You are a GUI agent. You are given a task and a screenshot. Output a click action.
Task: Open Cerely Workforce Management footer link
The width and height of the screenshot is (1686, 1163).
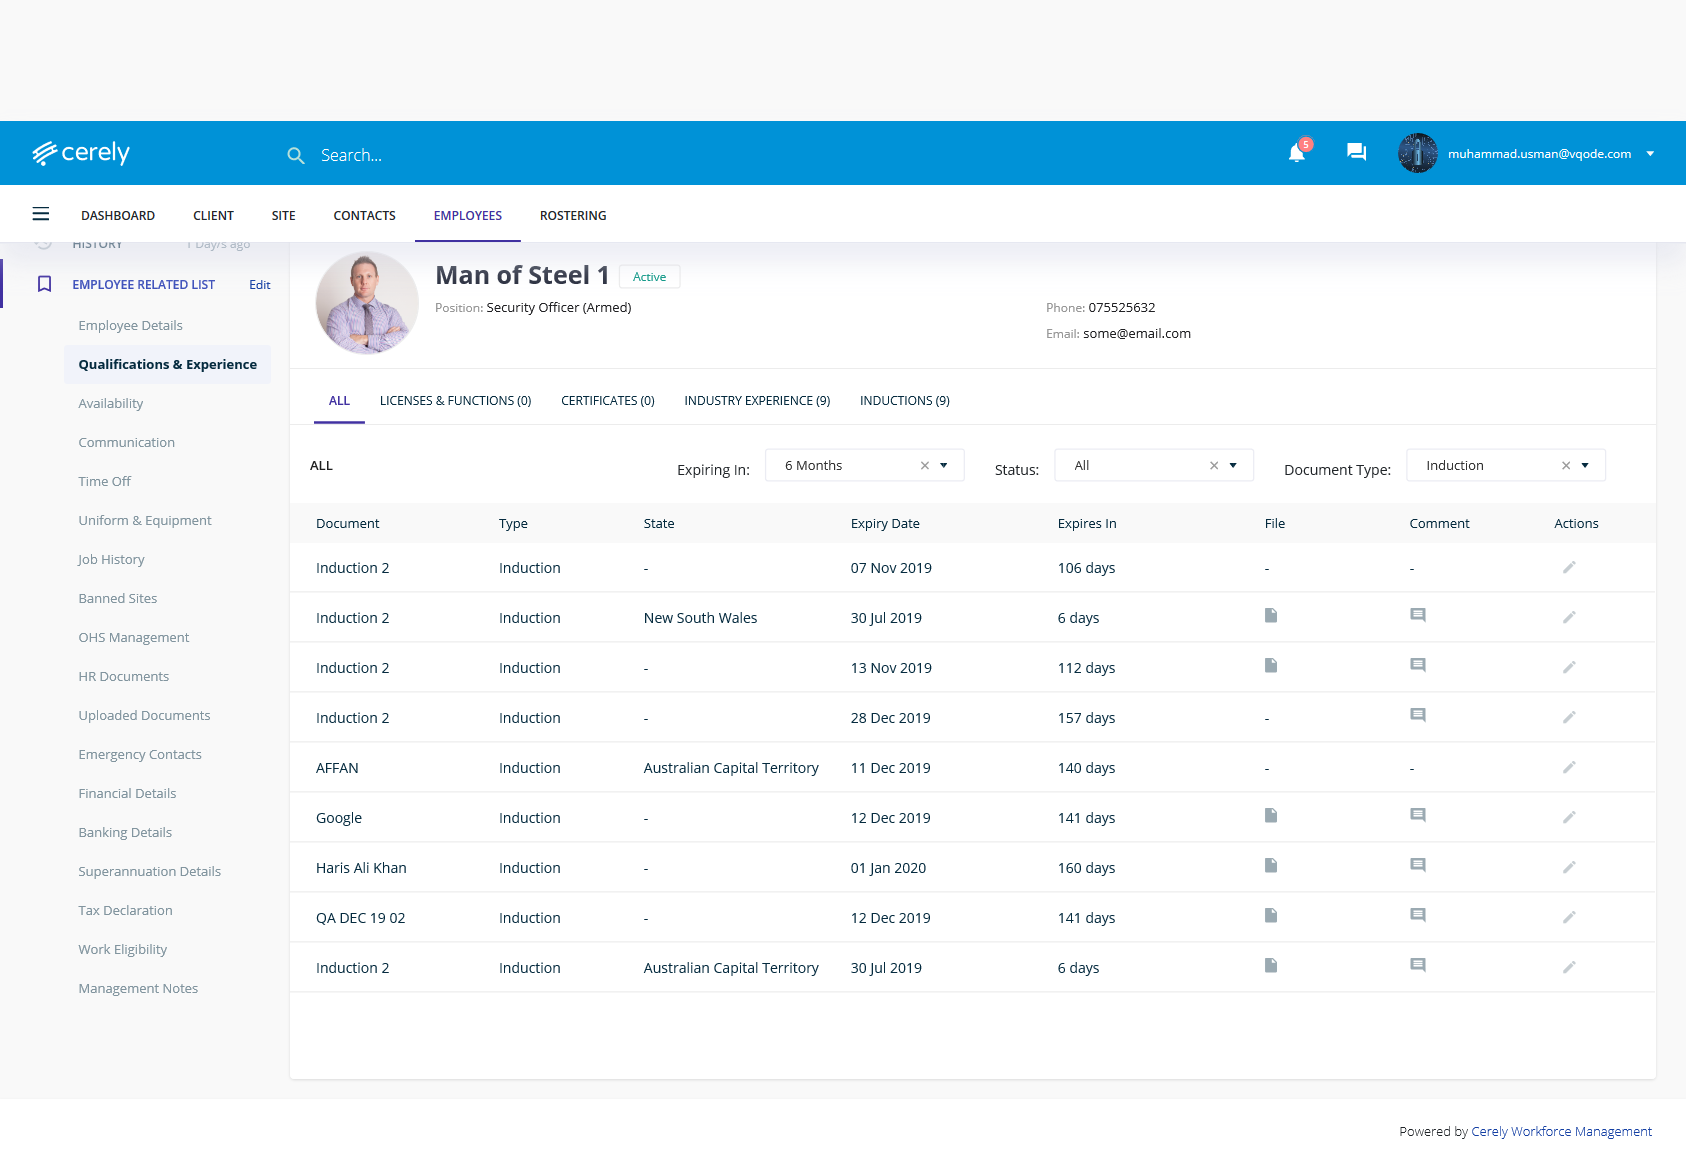click(x=1561, y=1132)
